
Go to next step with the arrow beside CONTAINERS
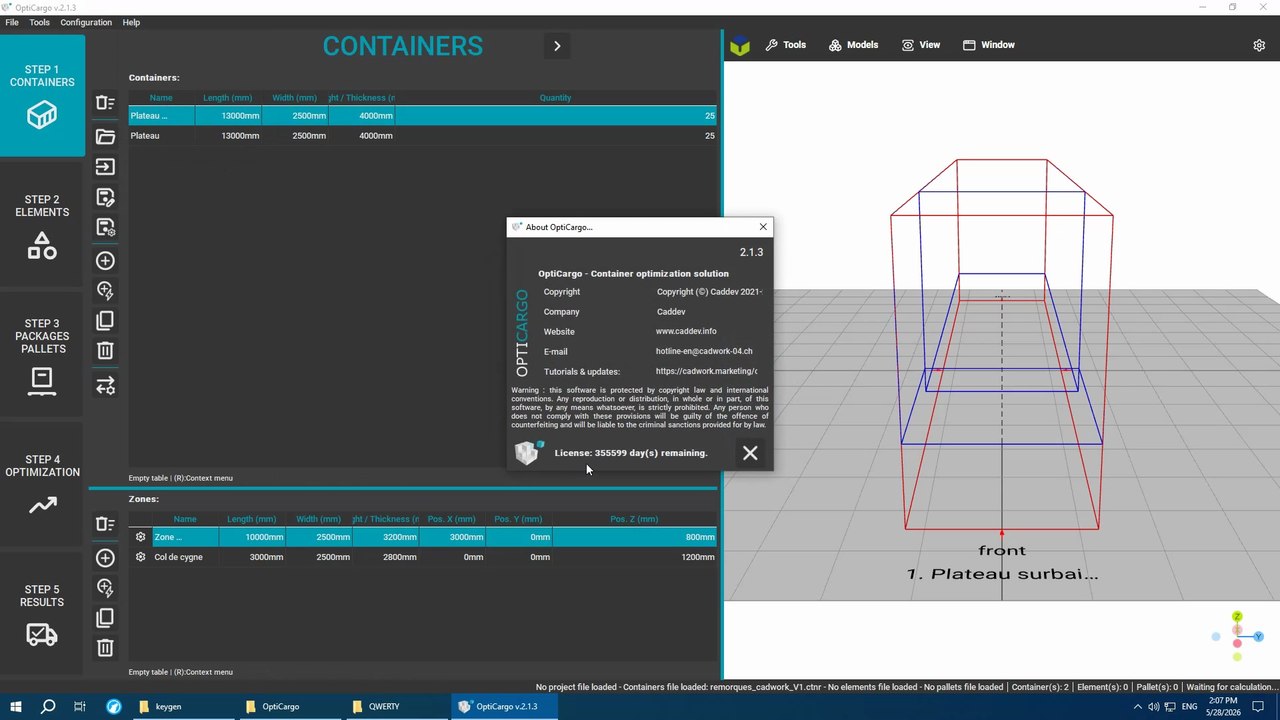557,45
